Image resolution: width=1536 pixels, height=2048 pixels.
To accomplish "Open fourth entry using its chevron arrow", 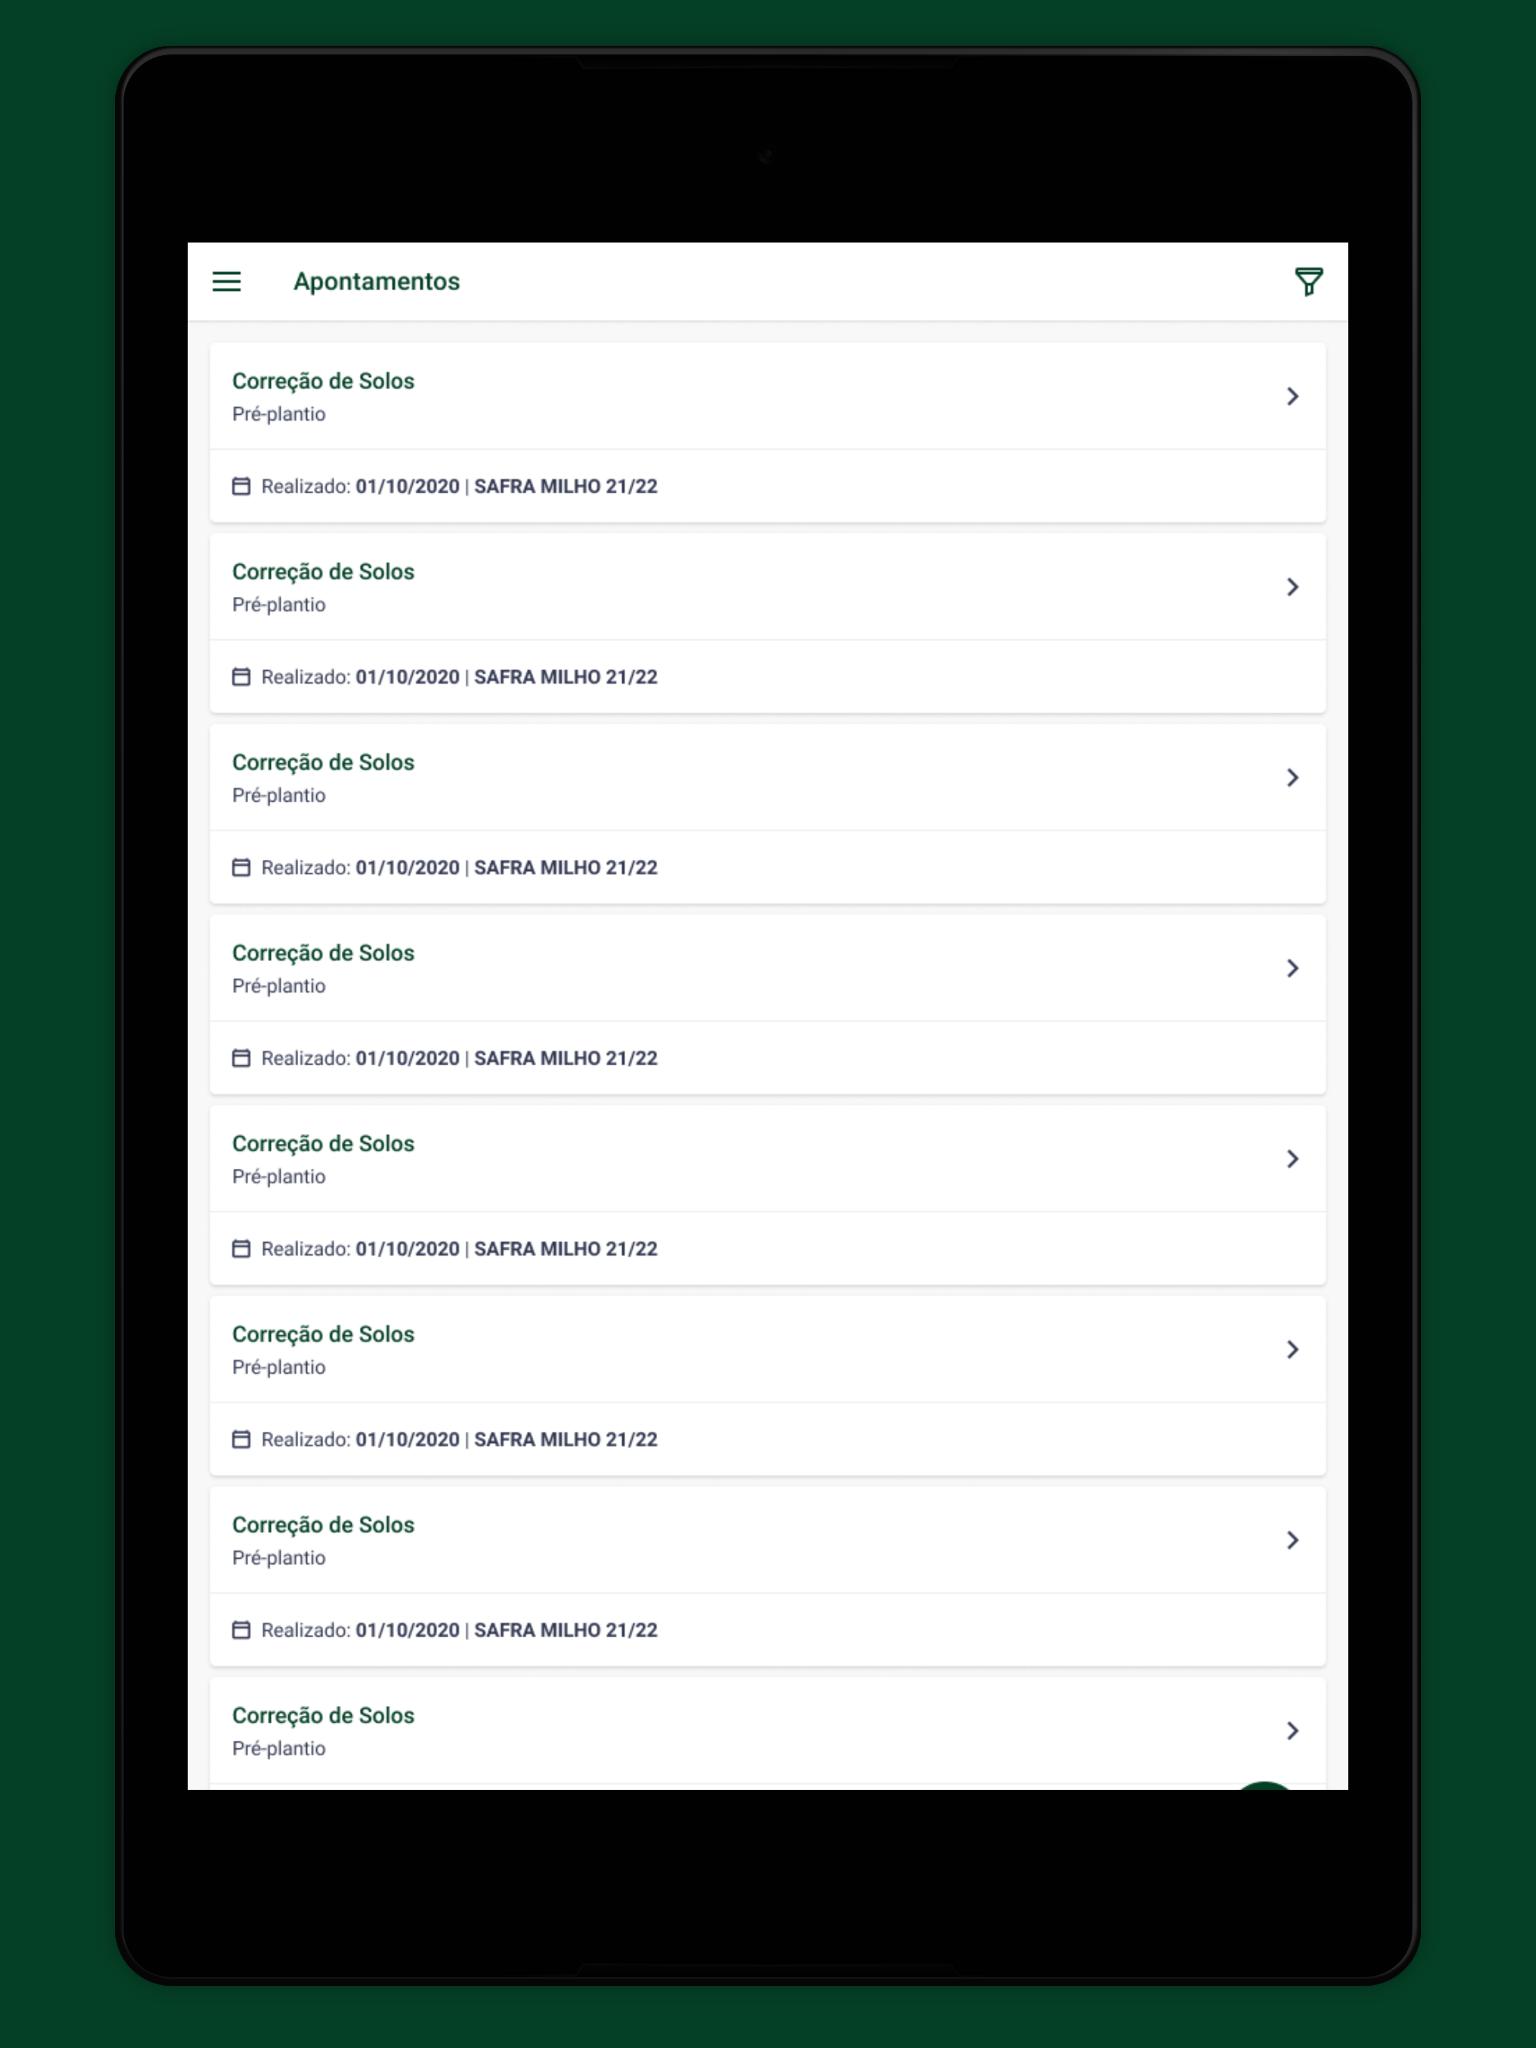I will coord(1292,969).
